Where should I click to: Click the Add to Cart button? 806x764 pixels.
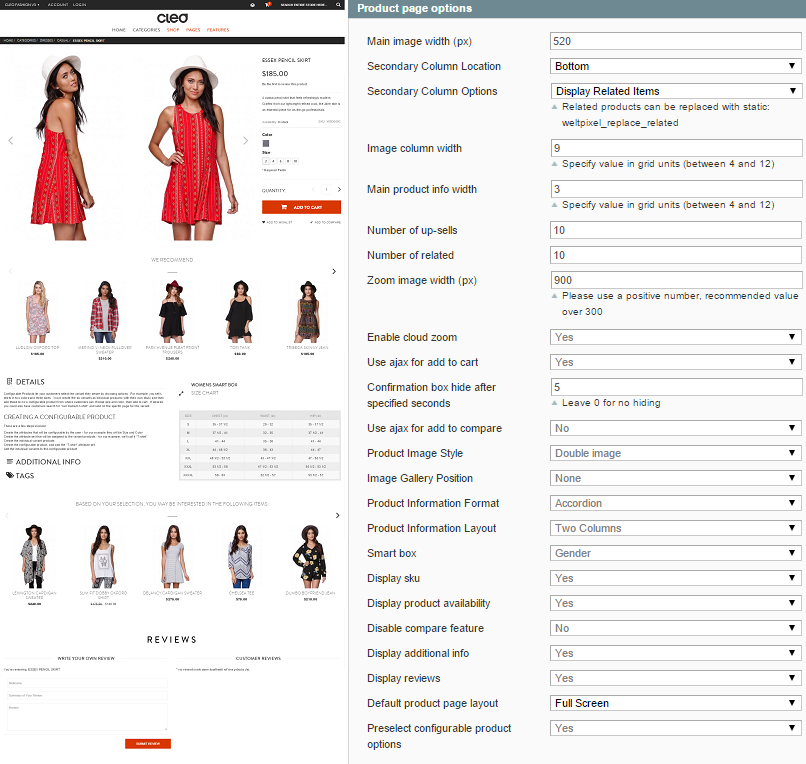coord(301,207)
